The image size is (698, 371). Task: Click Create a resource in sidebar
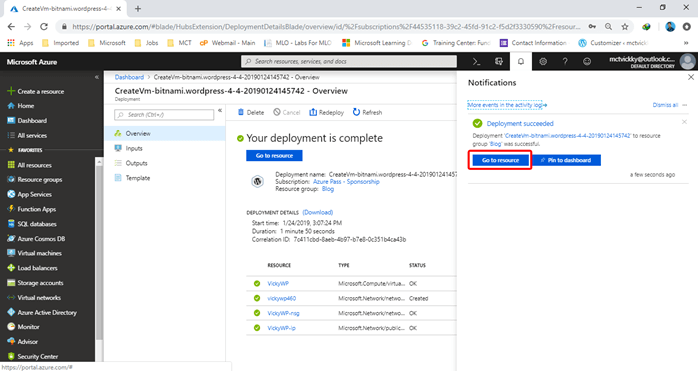click(x=36, y=91)
